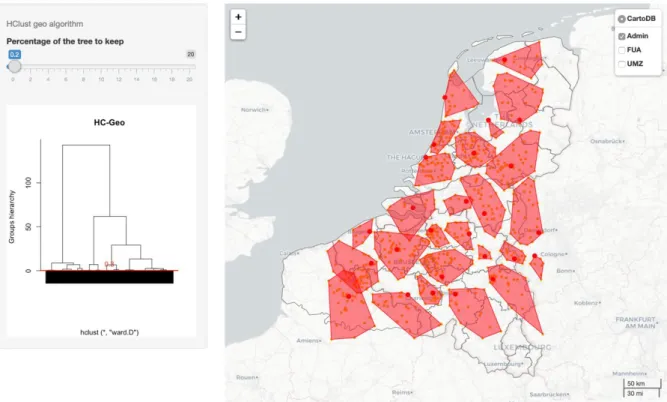
Task: Click the Bonn city label
Action: [x=566, y=271]
